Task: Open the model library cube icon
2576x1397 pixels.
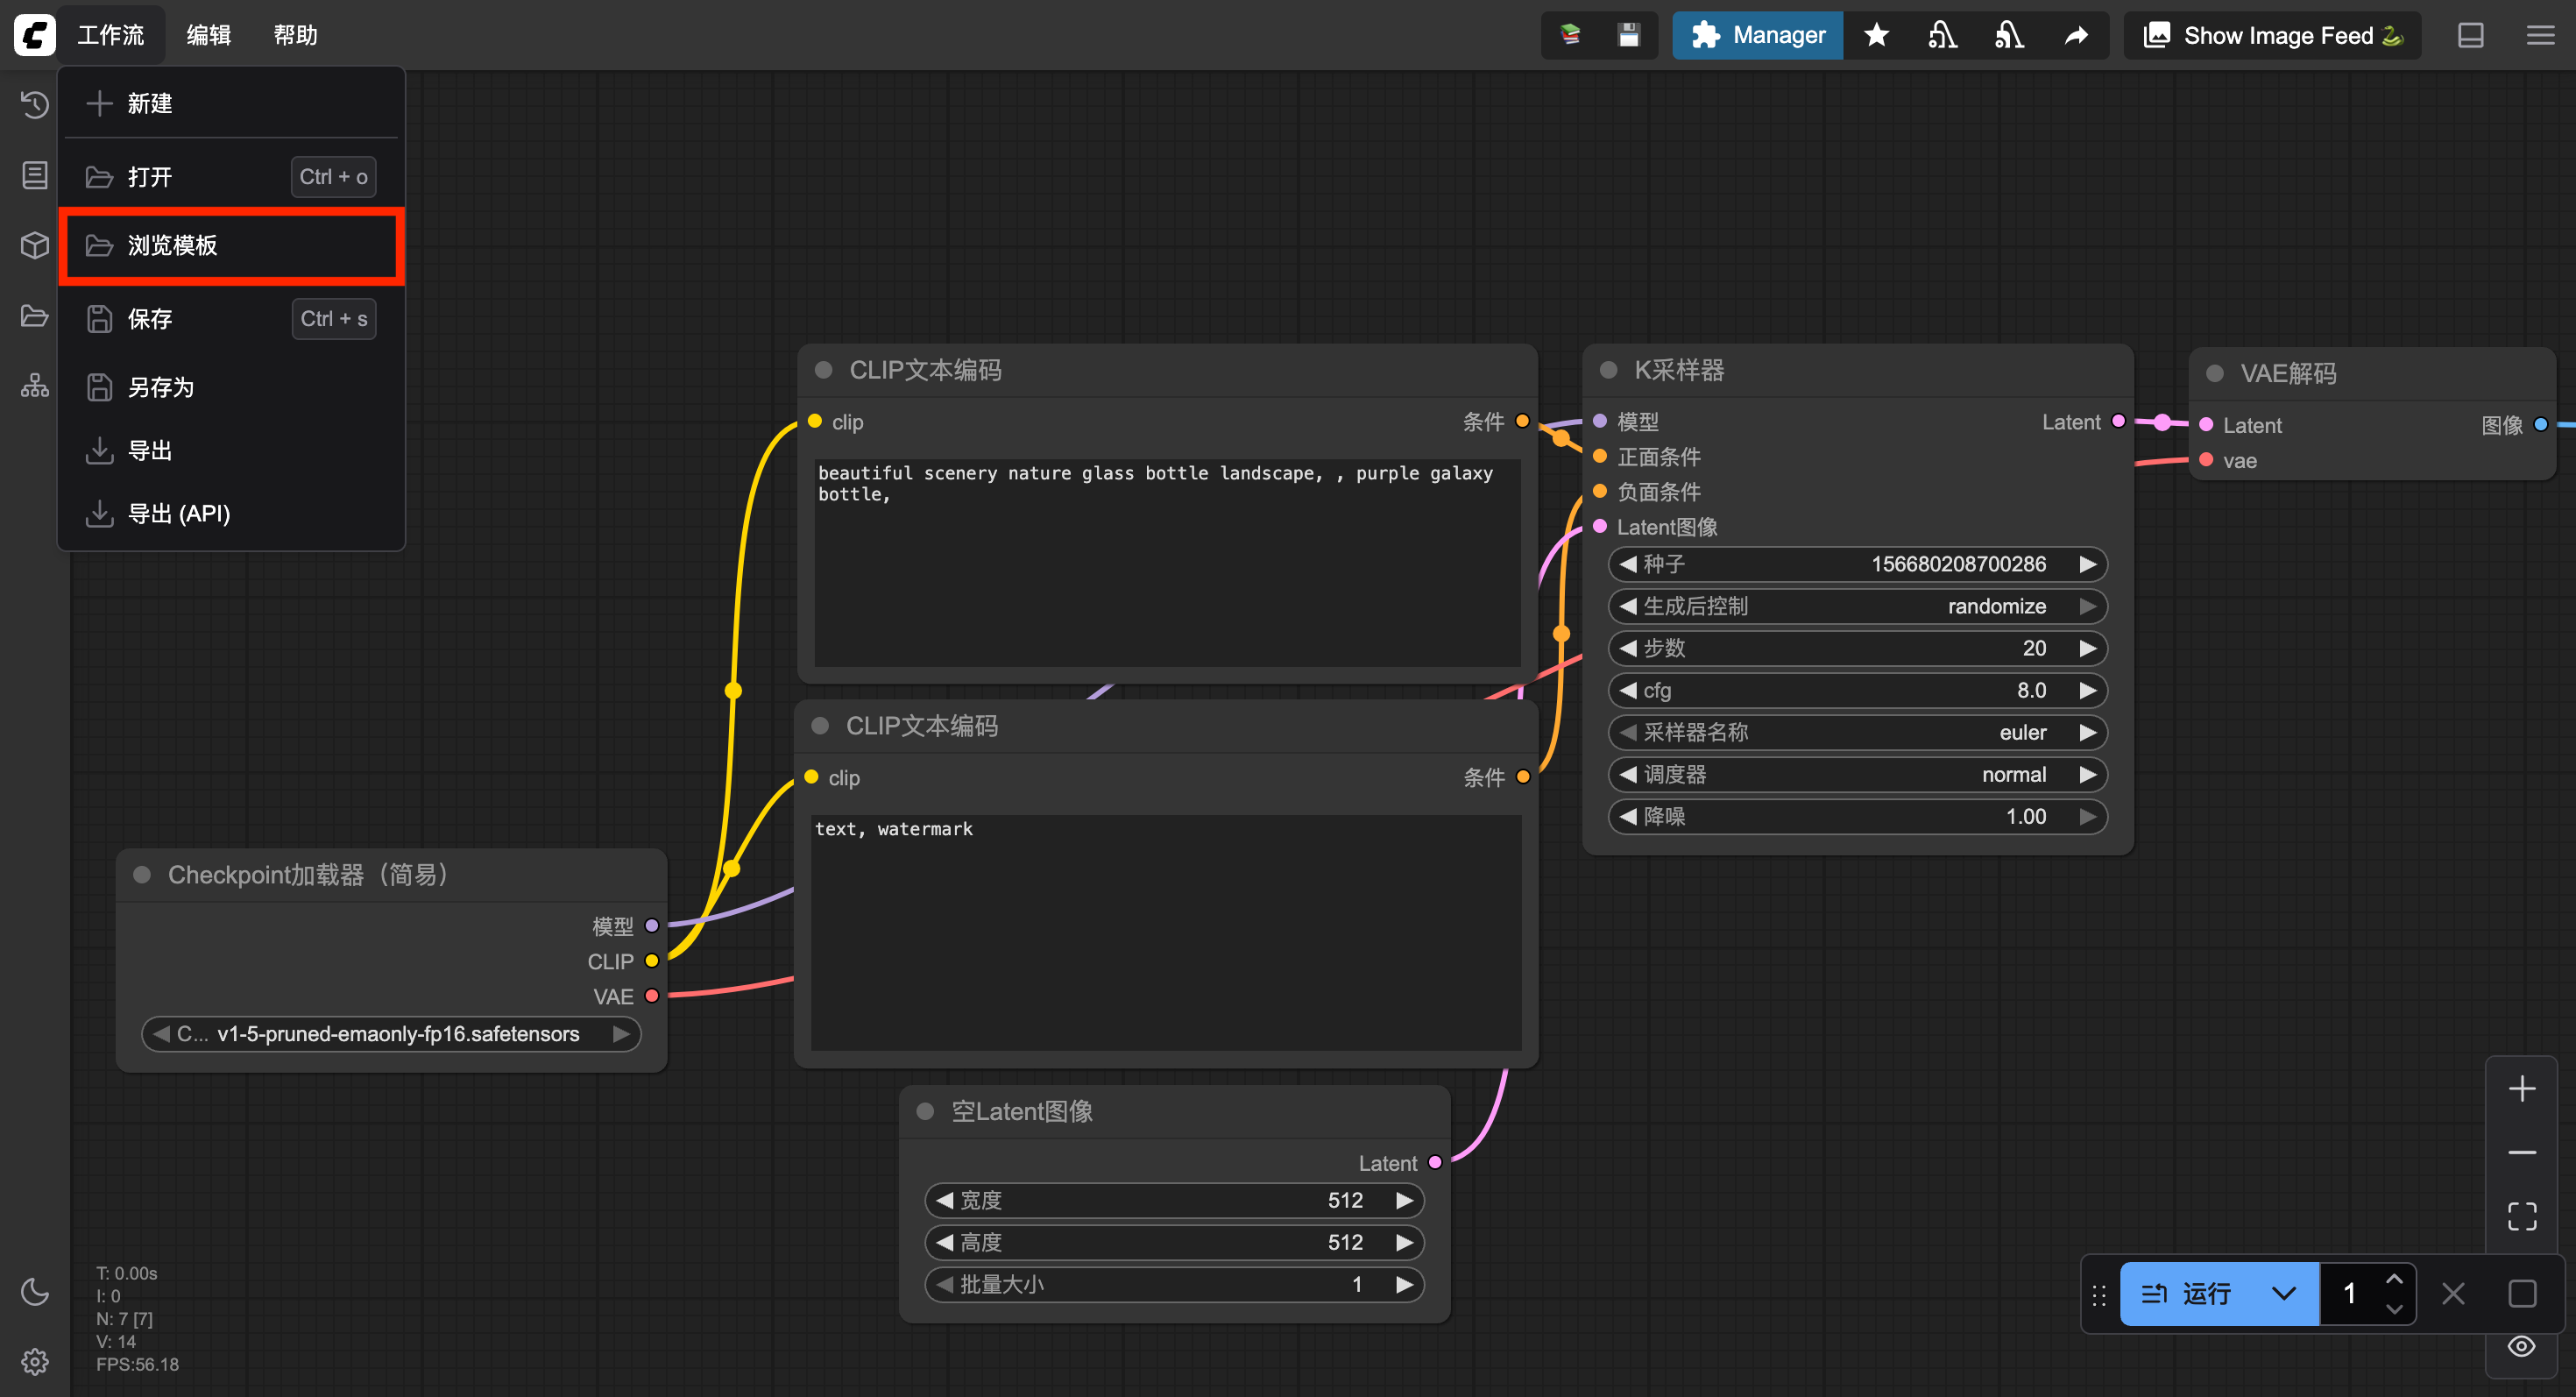Action: (x=35, y=245)
